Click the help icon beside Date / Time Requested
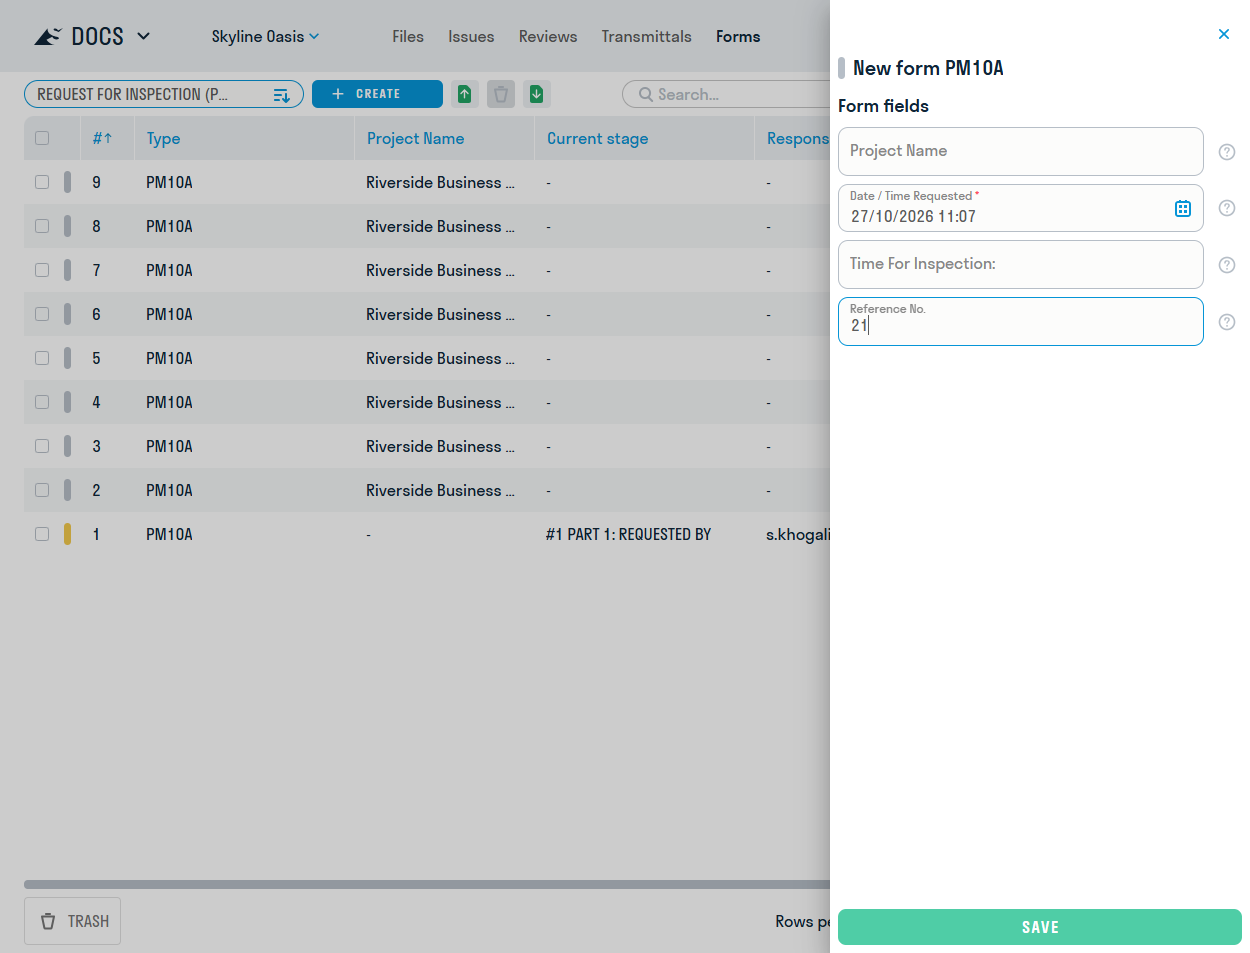 click(x=1227, y=208)
